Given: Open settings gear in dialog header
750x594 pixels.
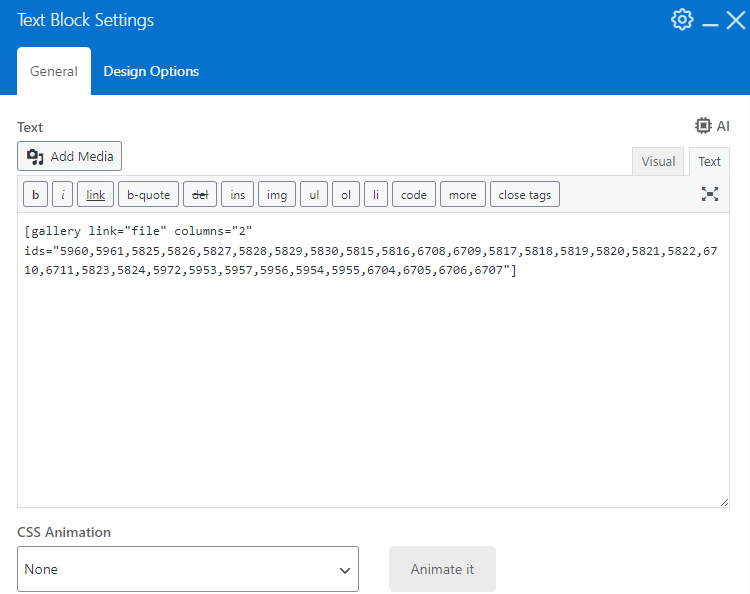Looking at the screenshot, I should click(x=682, y=20).
